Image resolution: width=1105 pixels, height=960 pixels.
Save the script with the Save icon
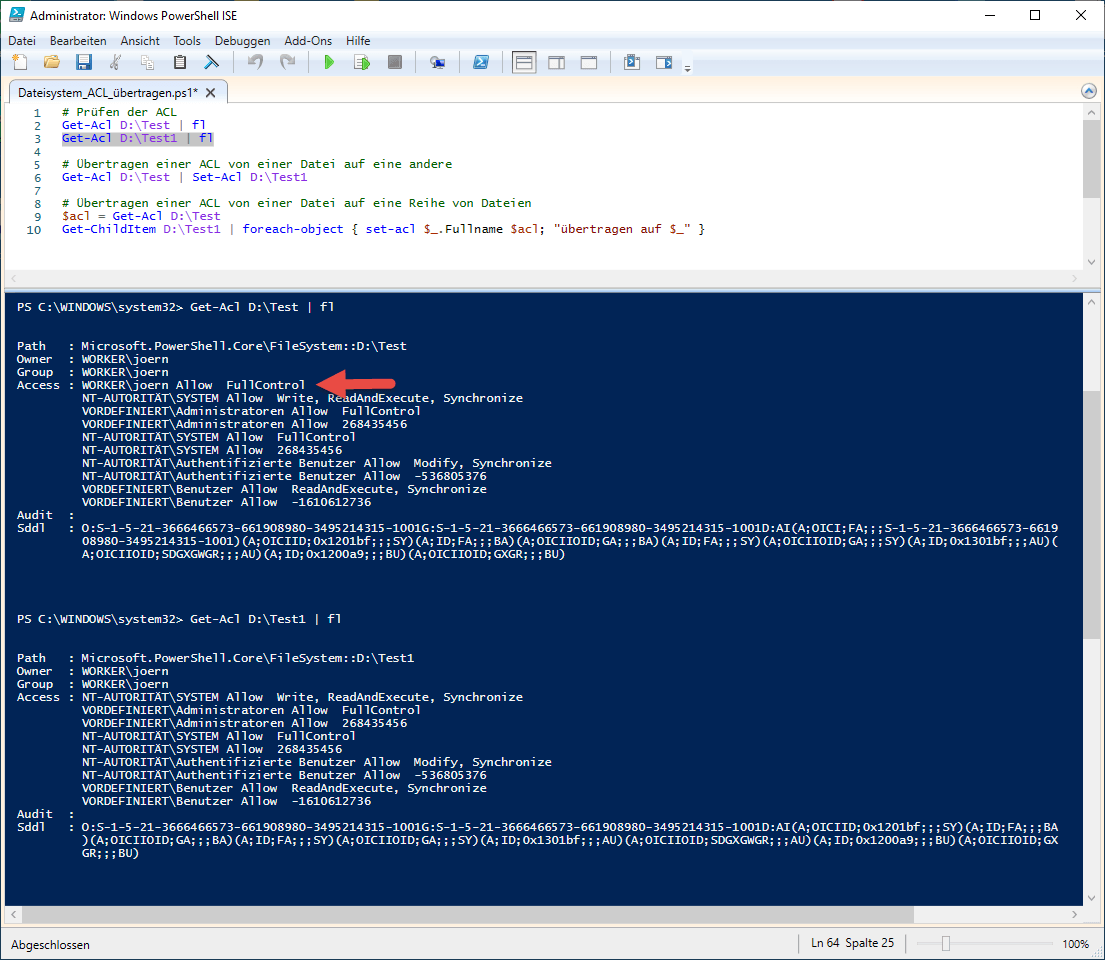click(84, 62)
